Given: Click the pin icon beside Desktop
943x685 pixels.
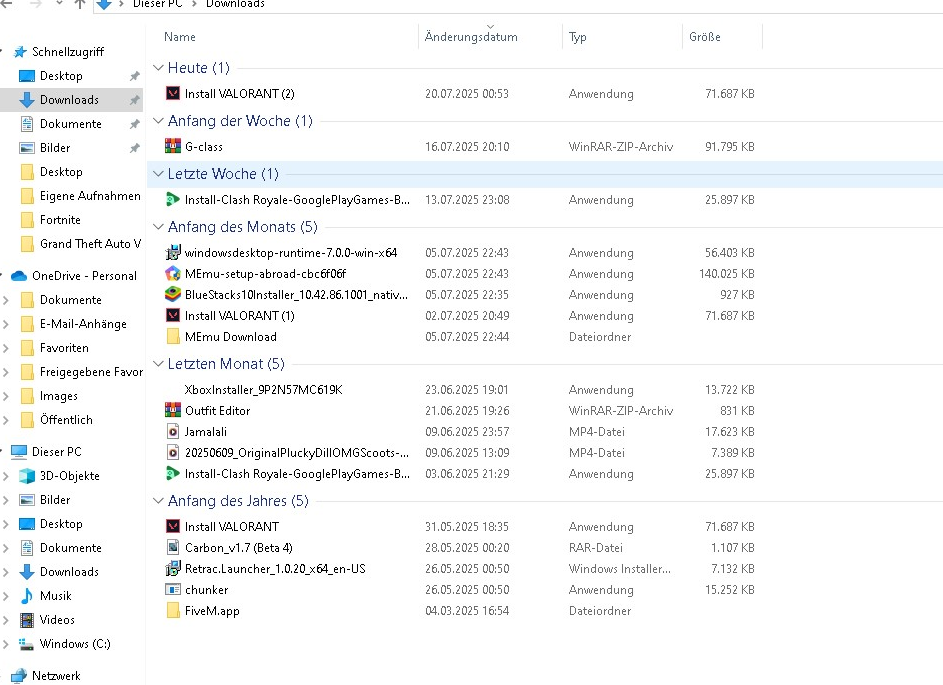Looking at the screenshot, I should tap(135, 76).
